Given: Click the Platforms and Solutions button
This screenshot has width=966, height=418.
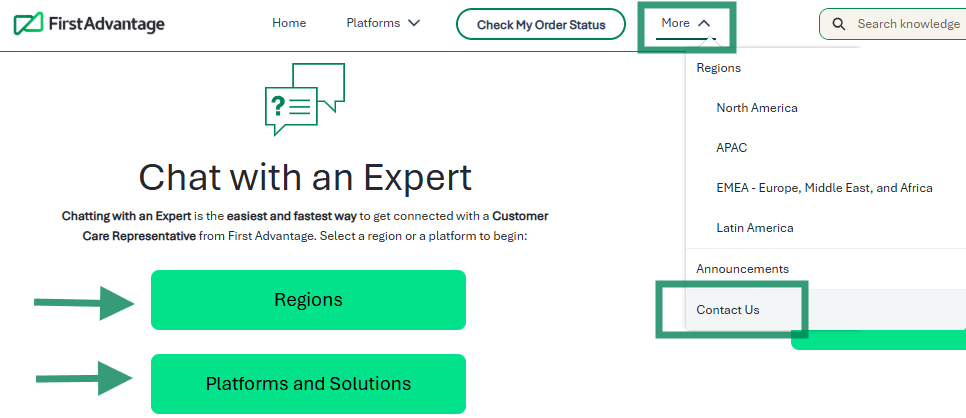Looking at the screenshot, I should coord(308,383).
